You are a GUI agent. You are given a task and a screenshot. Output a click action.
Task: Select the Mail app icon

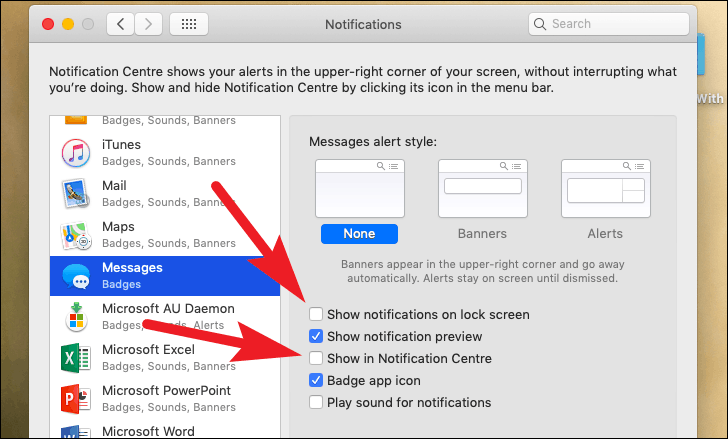76,194
